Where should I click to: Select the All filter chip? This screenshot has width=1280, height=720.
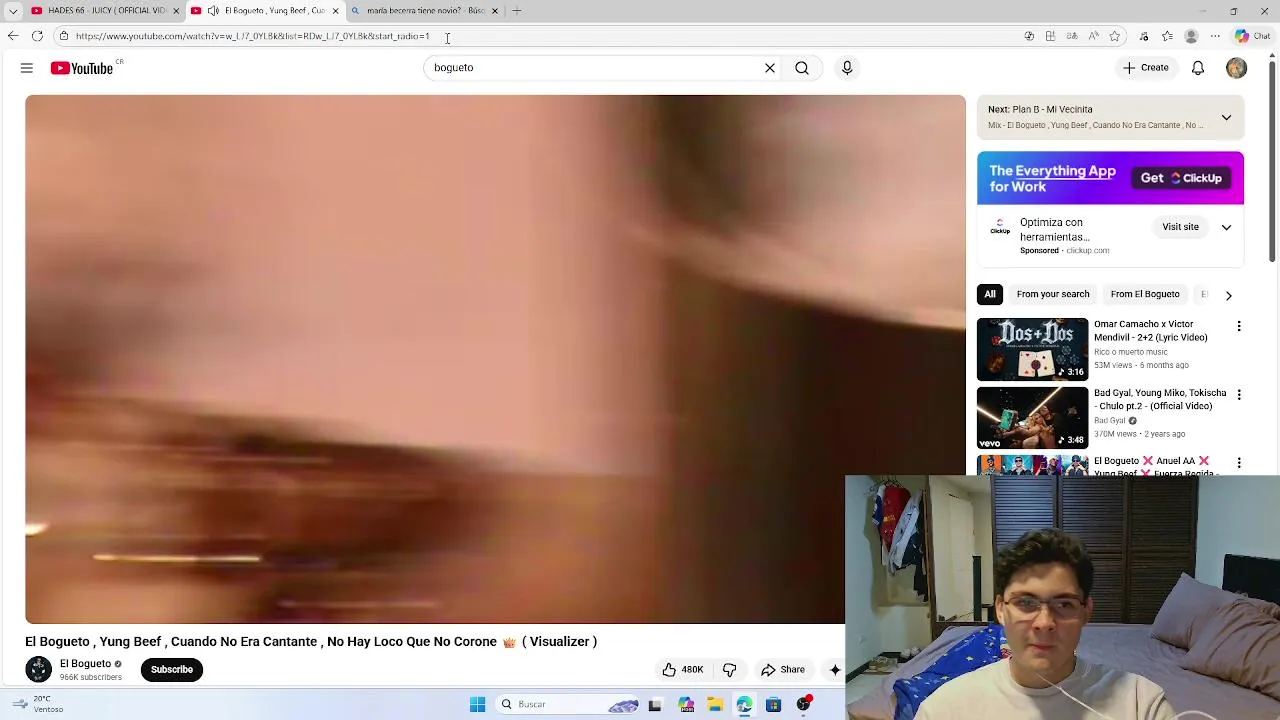point(990,294)
